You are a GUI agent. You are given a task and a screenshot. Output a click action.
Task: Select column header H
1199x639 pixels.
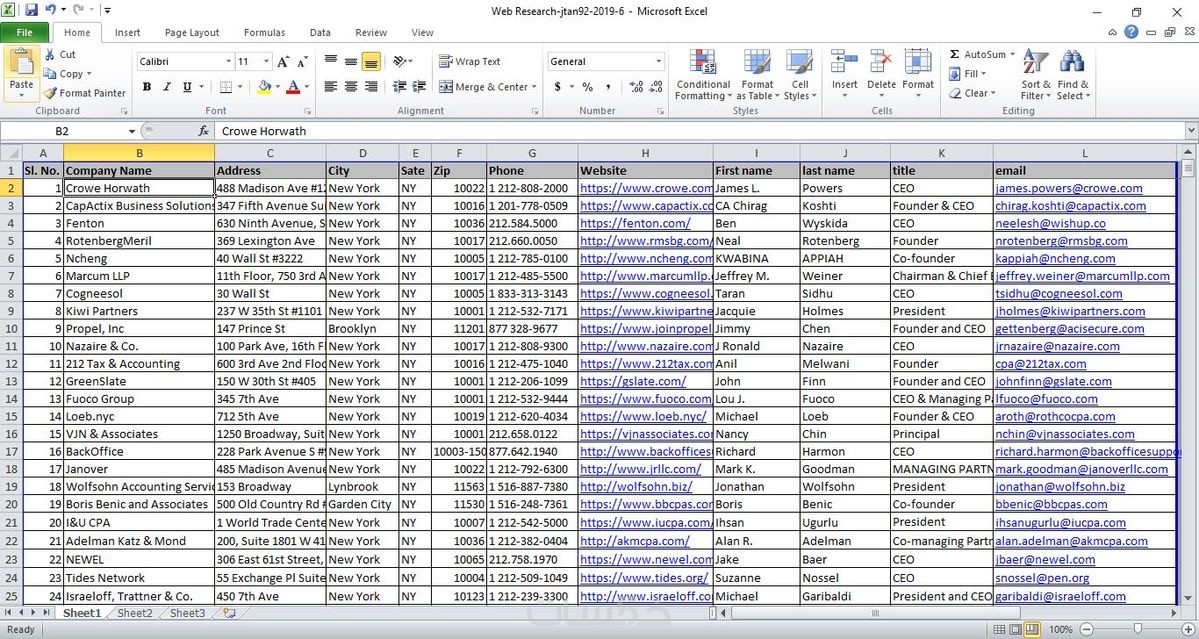[645, 154]
